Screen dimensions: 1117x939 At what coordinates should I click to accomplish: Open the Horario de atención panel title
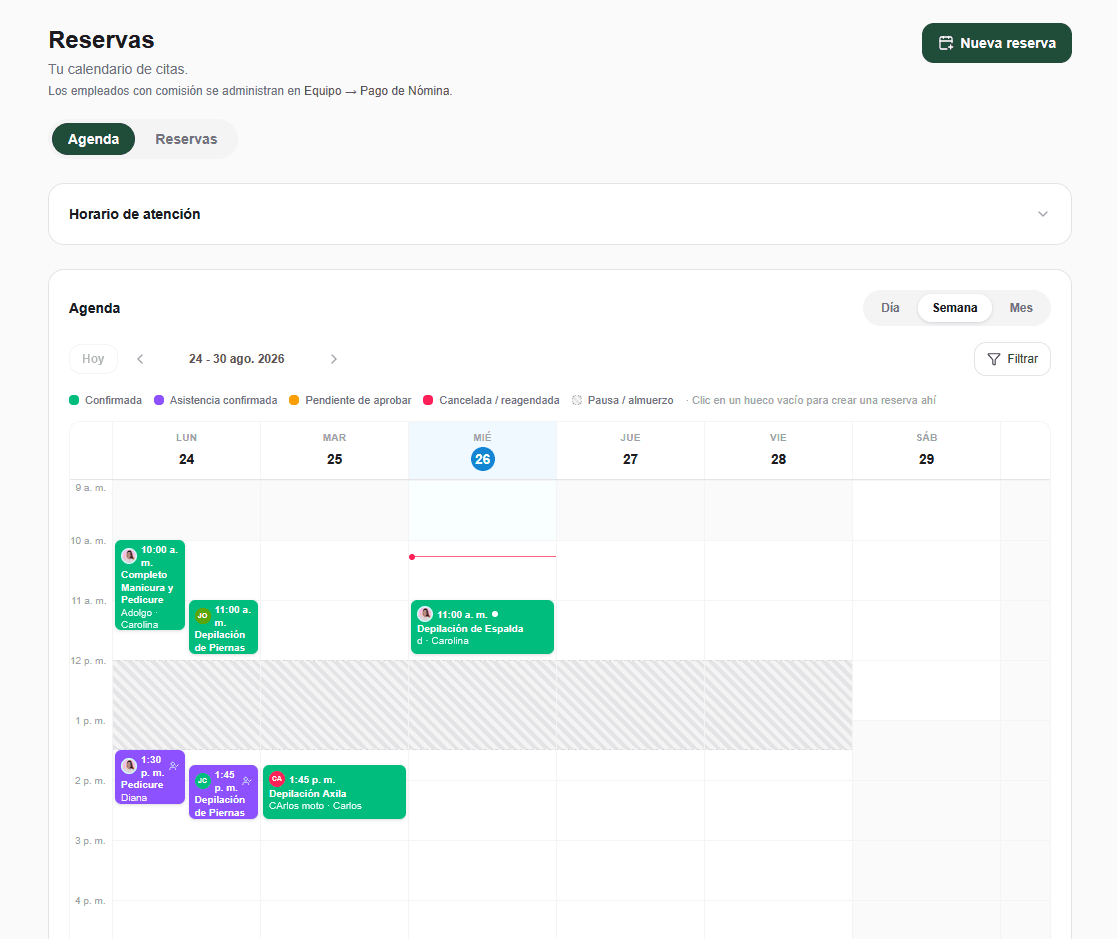tap(135, 214)
